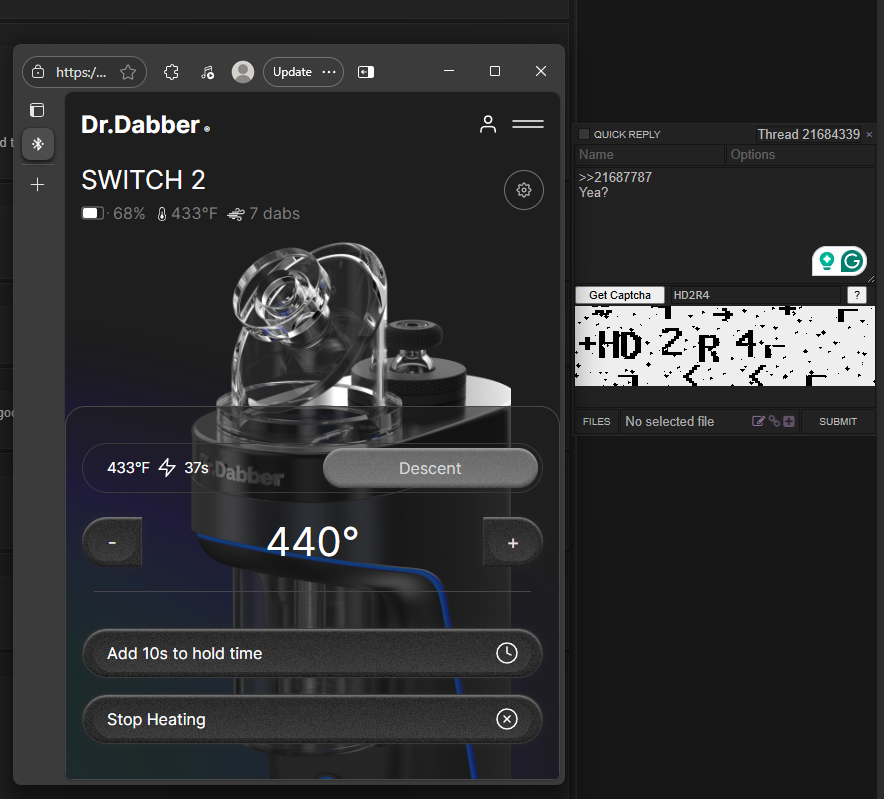
Task: Click the pencil edit file icon
Action: (x=758, y=421)
